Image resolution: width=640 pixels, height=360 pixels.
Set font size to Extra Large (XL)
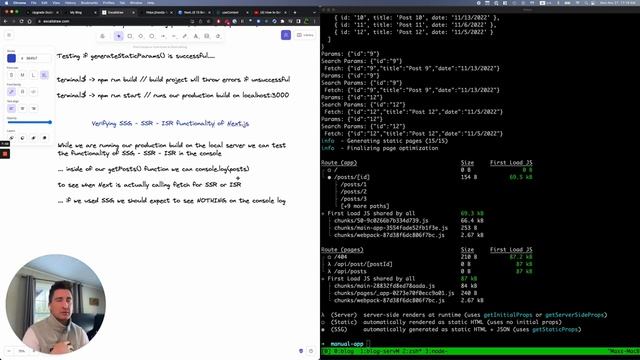point(44,75)
